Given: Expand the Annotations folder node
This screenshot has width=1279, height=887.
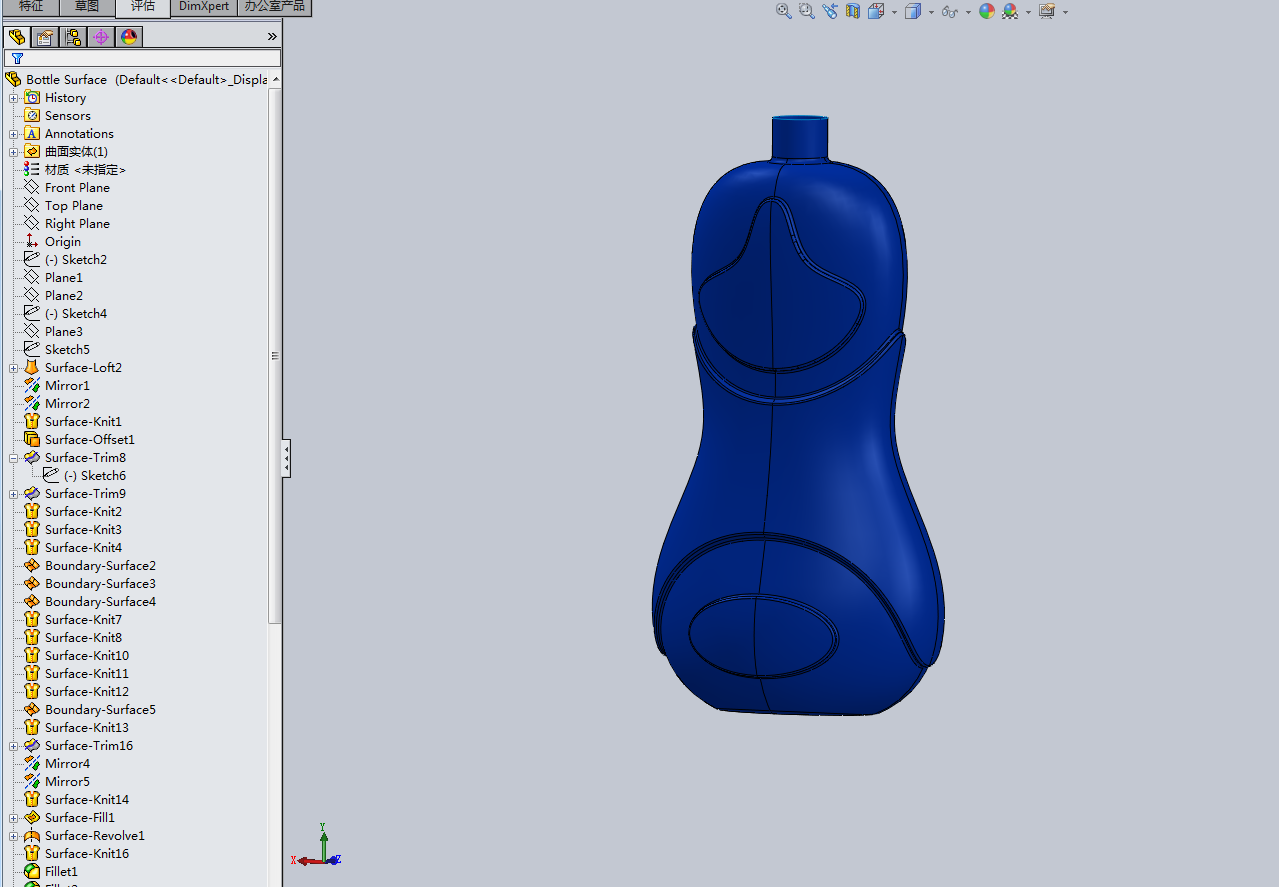Looking at the screenshot, I should (x=14, y=134).
